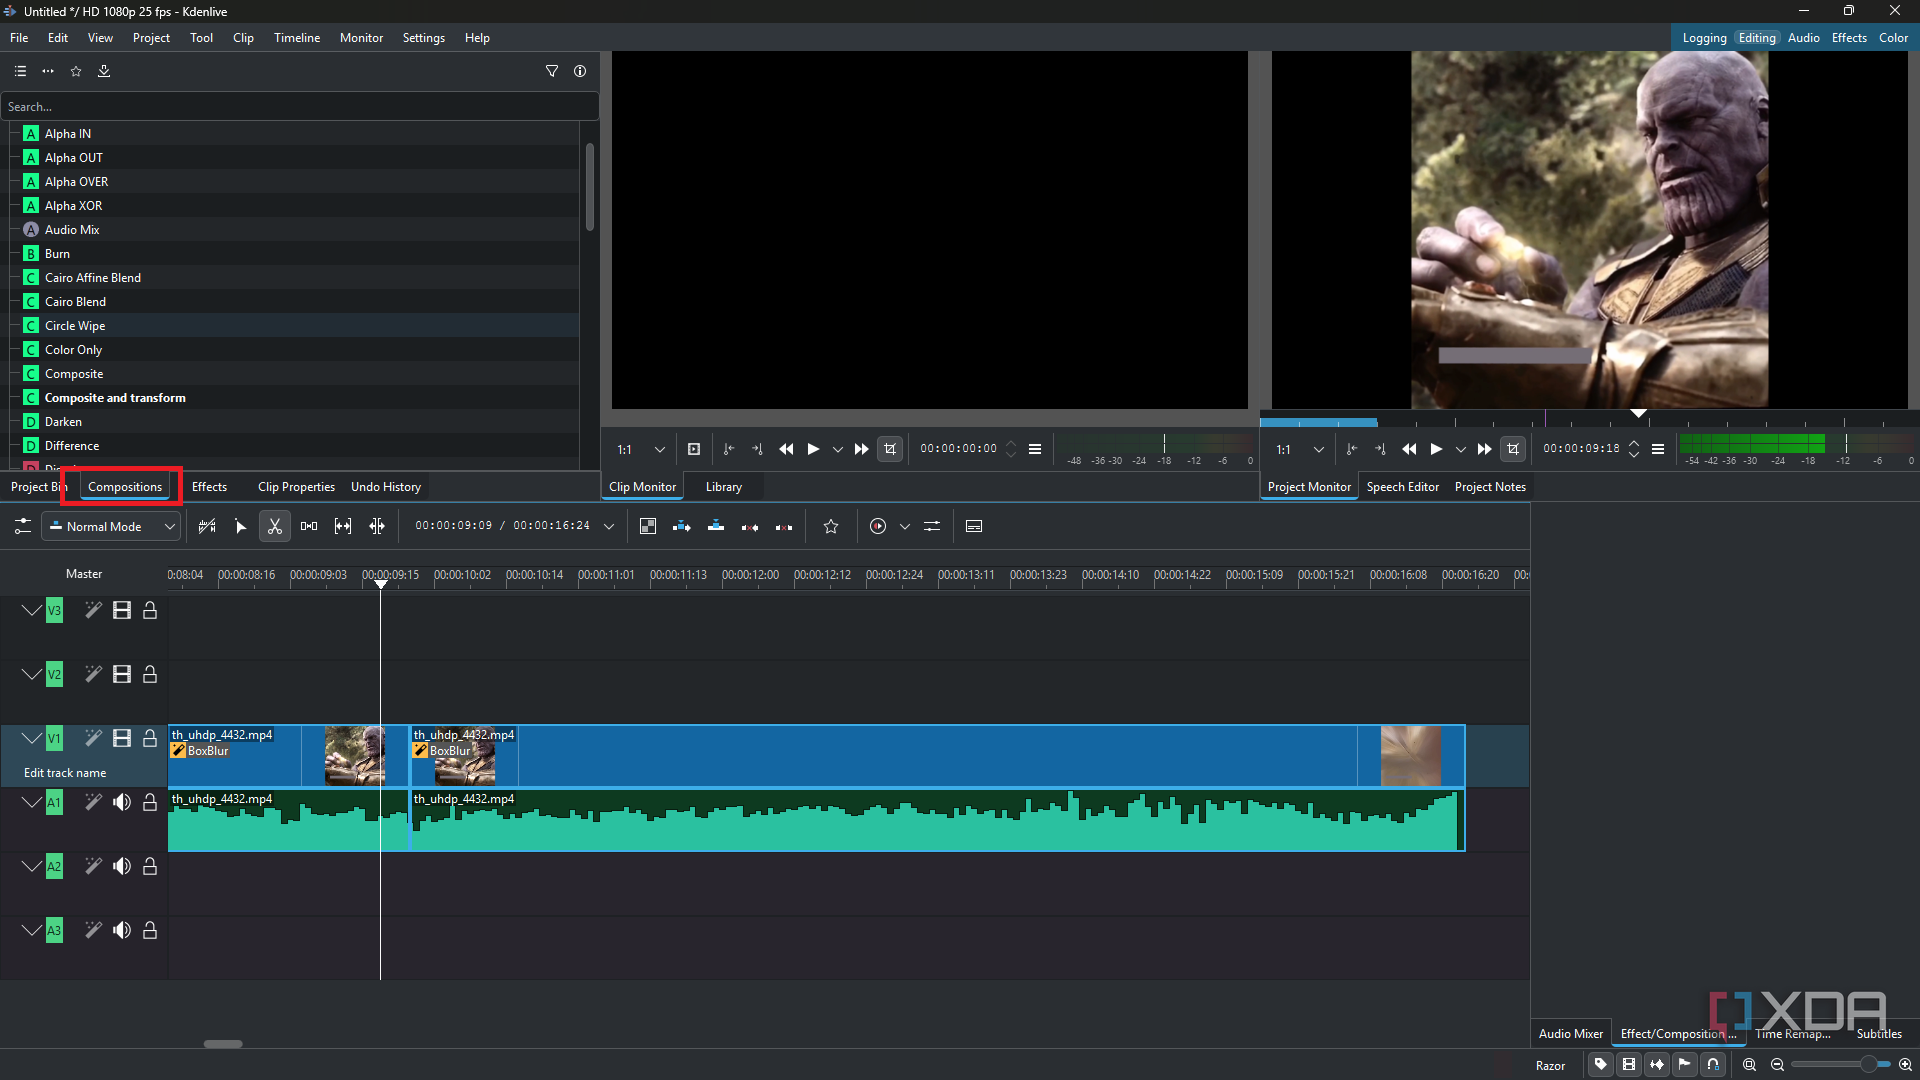Select the Razor tool in timeline toolbar
Viewport: 1920px width, 1080px height.
[274, 526]
